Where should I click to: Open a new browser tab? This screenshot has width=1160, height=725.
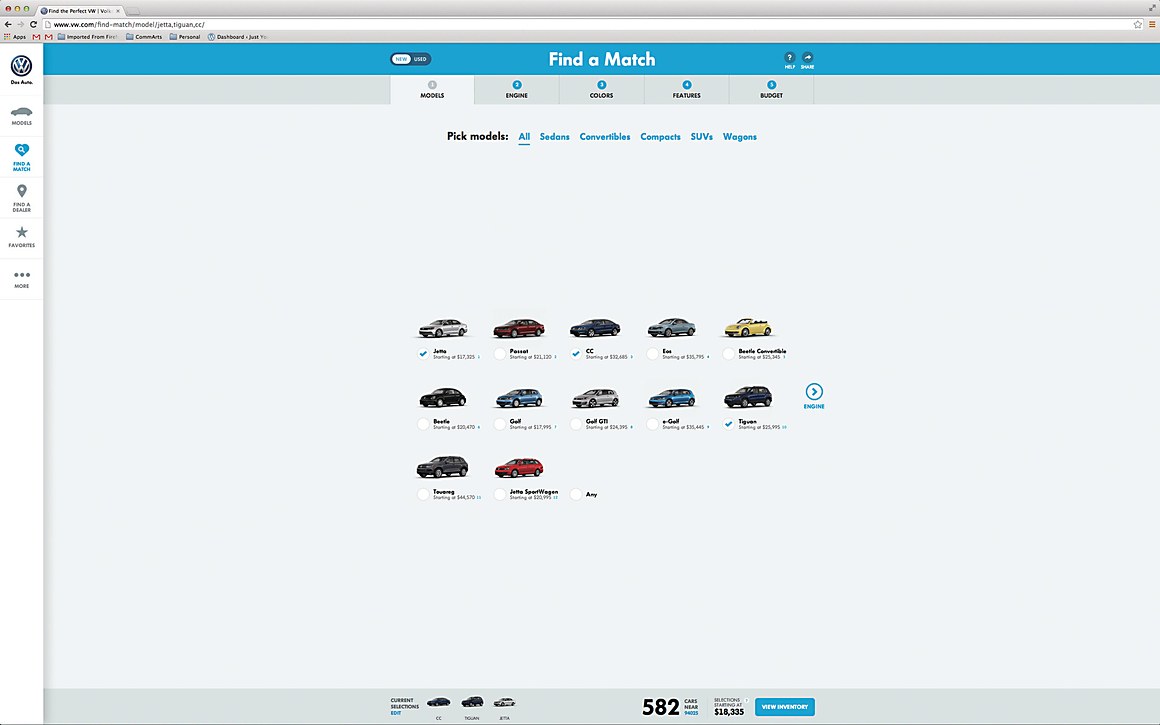[x=133, y=11]
